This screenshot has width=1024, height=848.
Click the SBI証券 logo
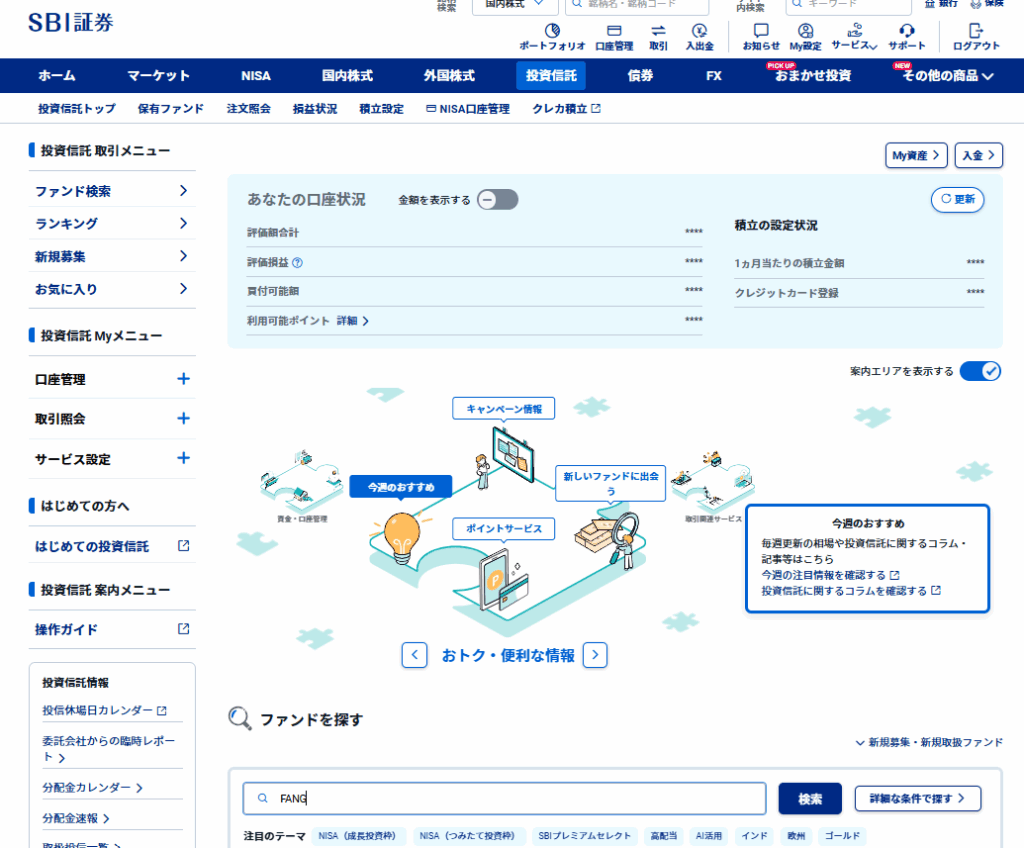pyautogui.click(x=71, y=23)
